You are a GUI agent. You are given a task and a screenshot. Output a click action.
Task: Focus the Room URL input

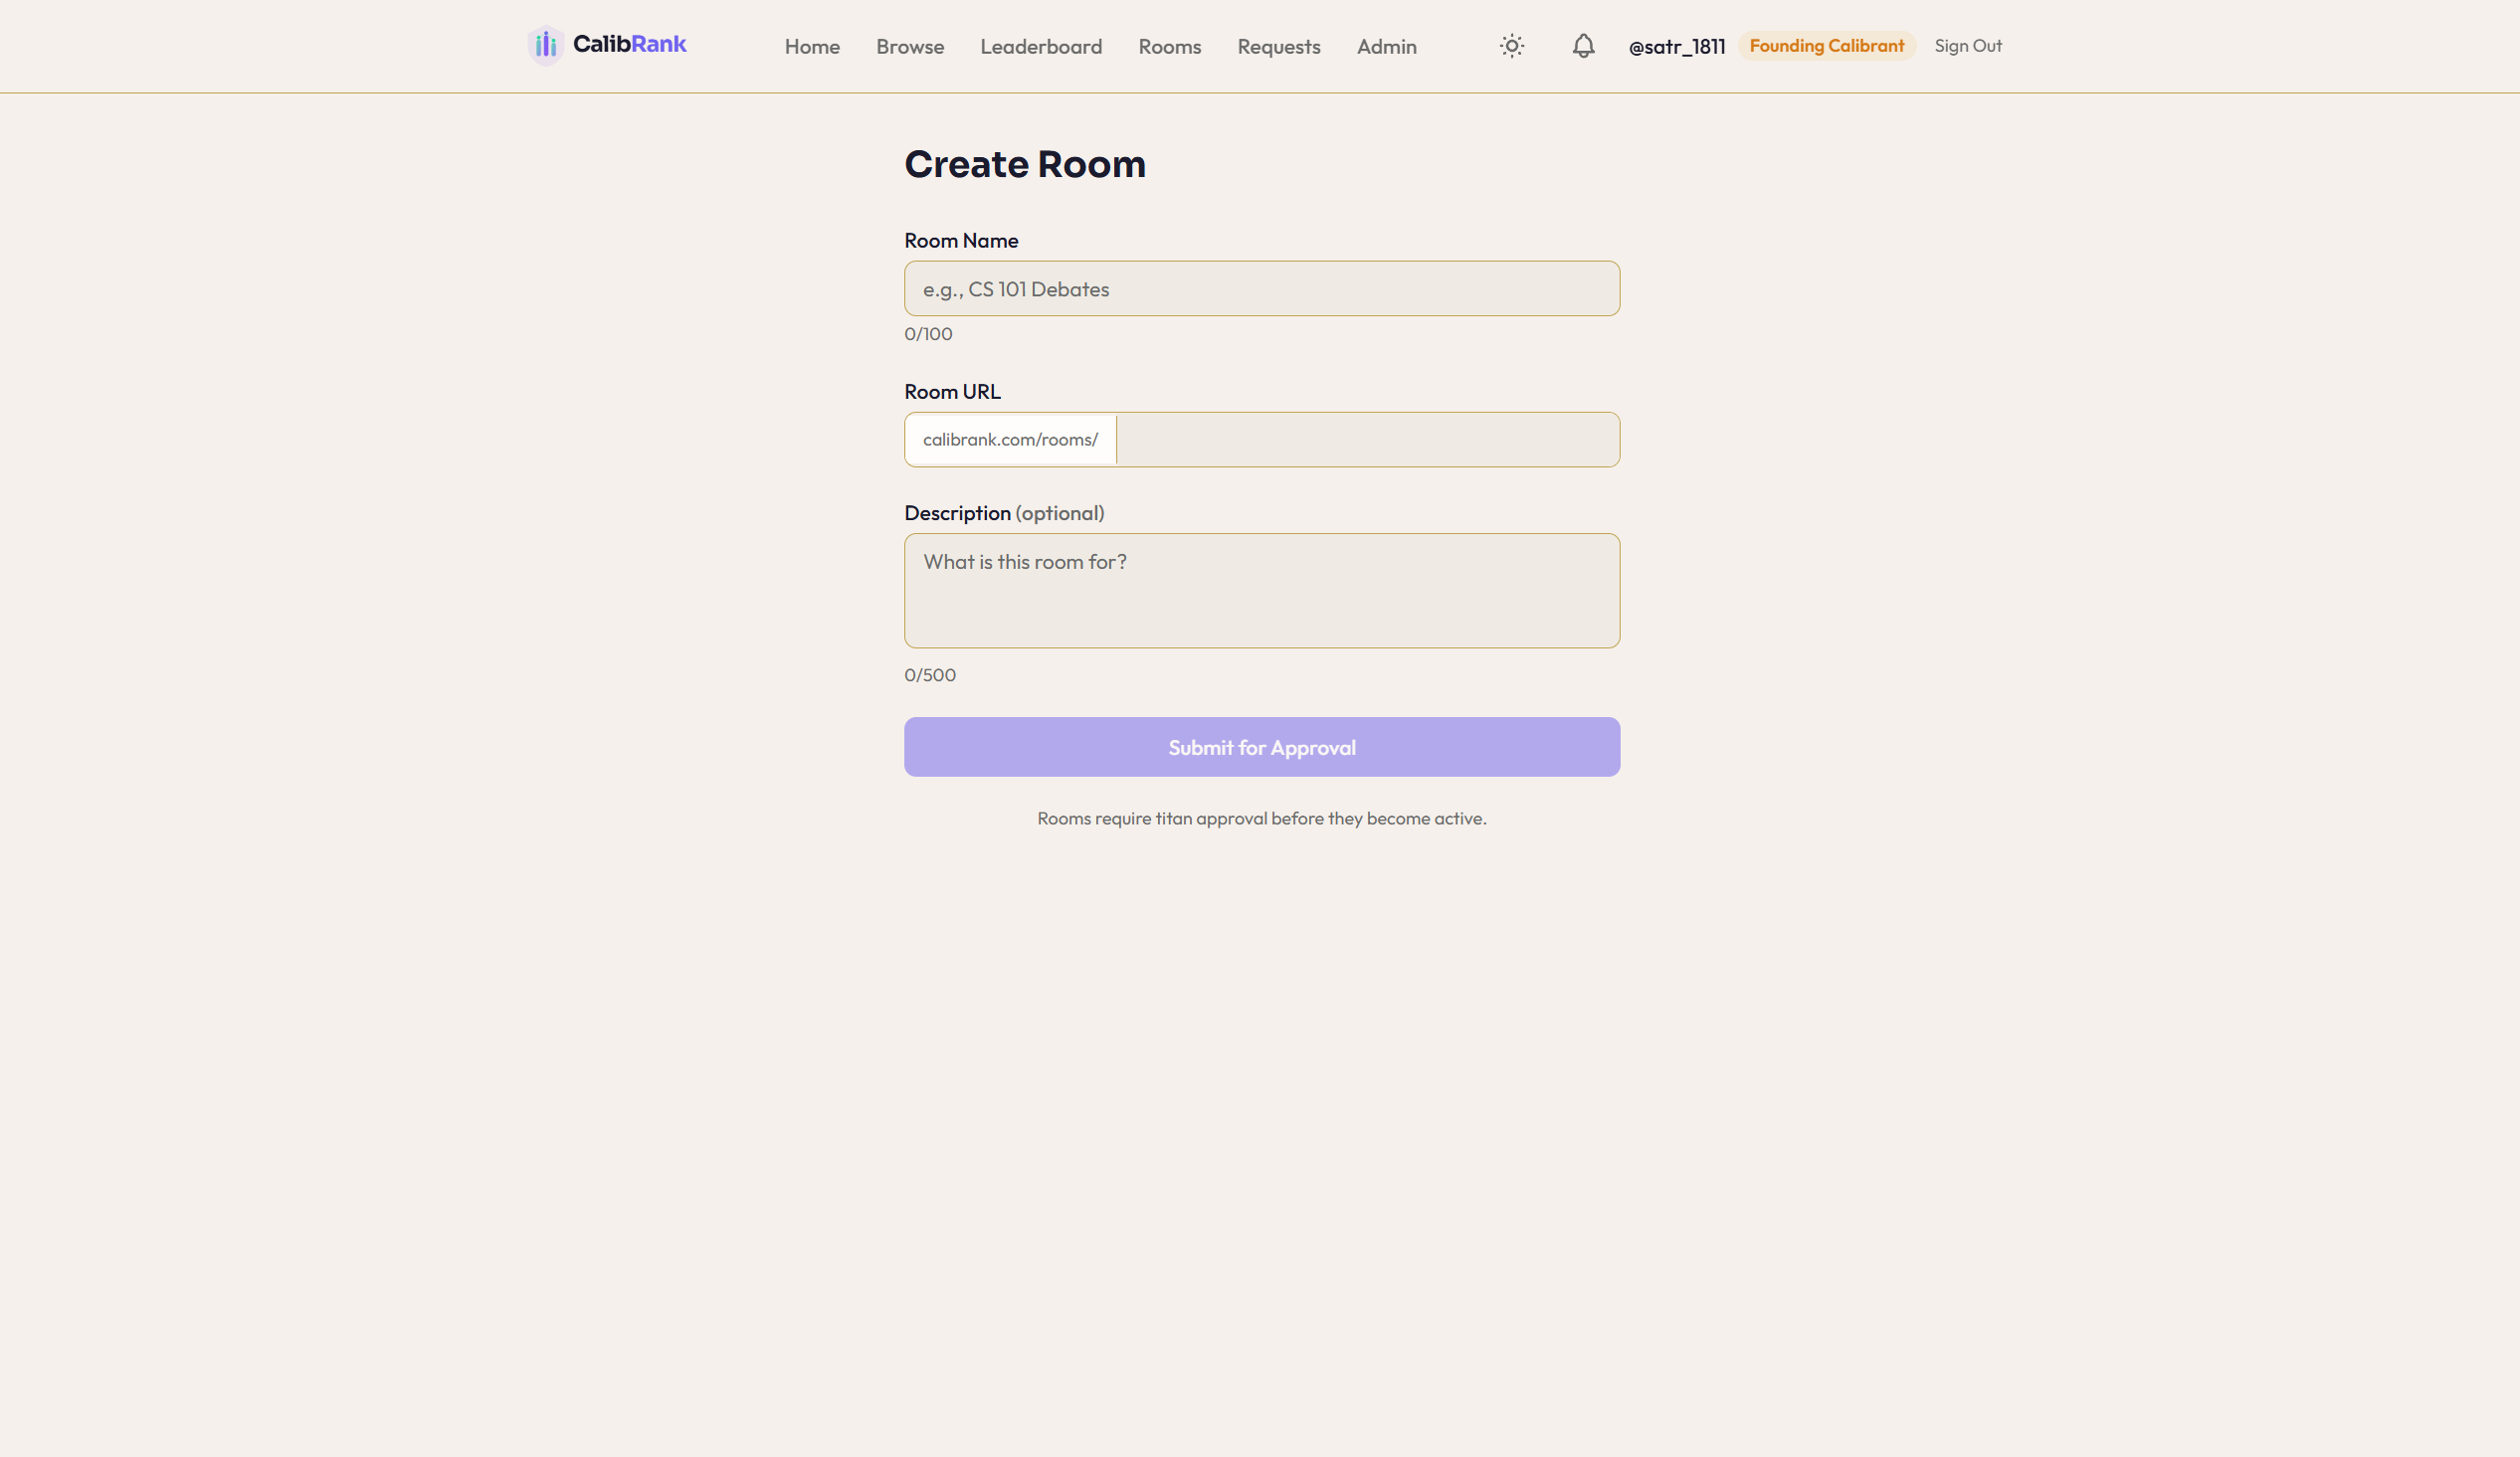point(1368,439)
